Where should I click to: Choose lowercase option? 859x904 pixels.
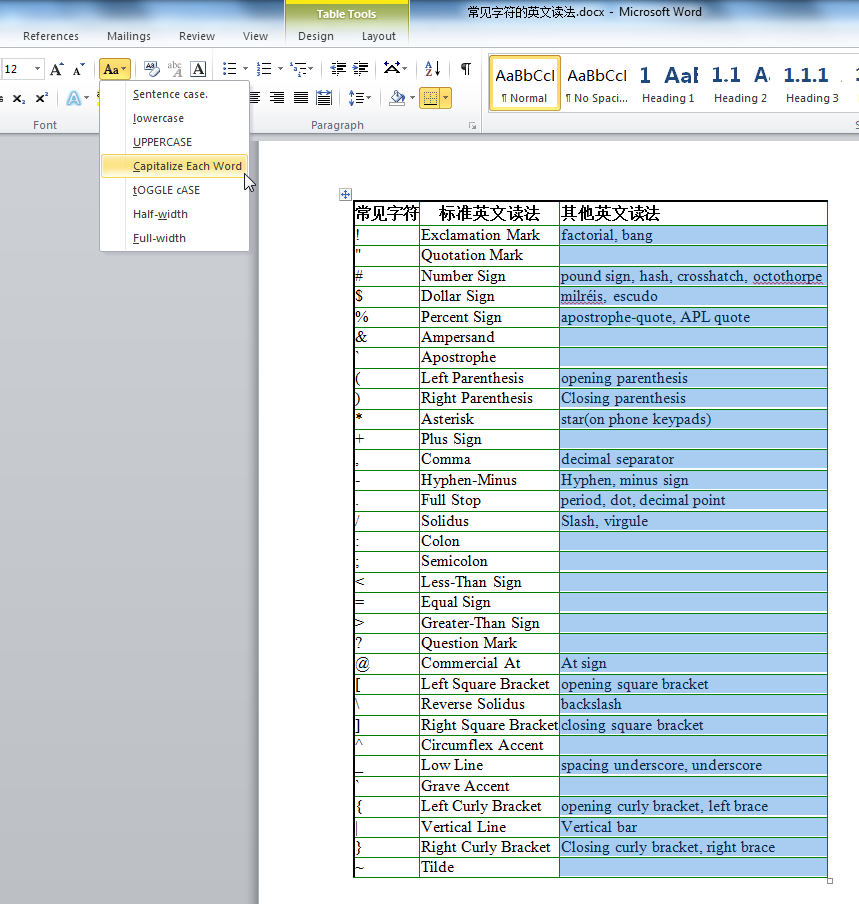tap(175, 118)
